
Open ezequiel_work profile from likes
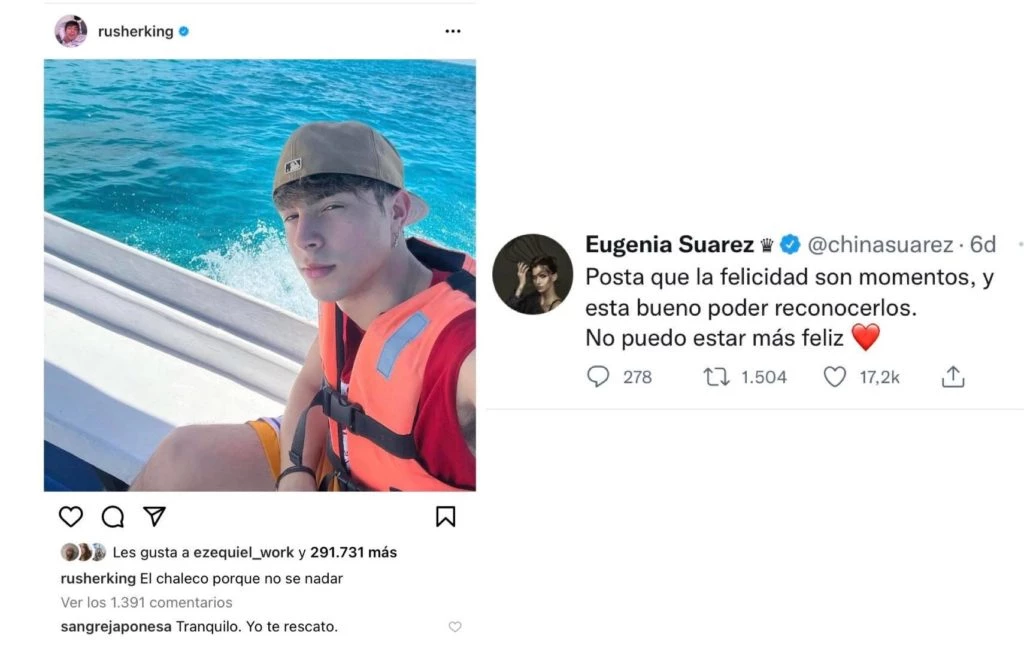(243, 552)
